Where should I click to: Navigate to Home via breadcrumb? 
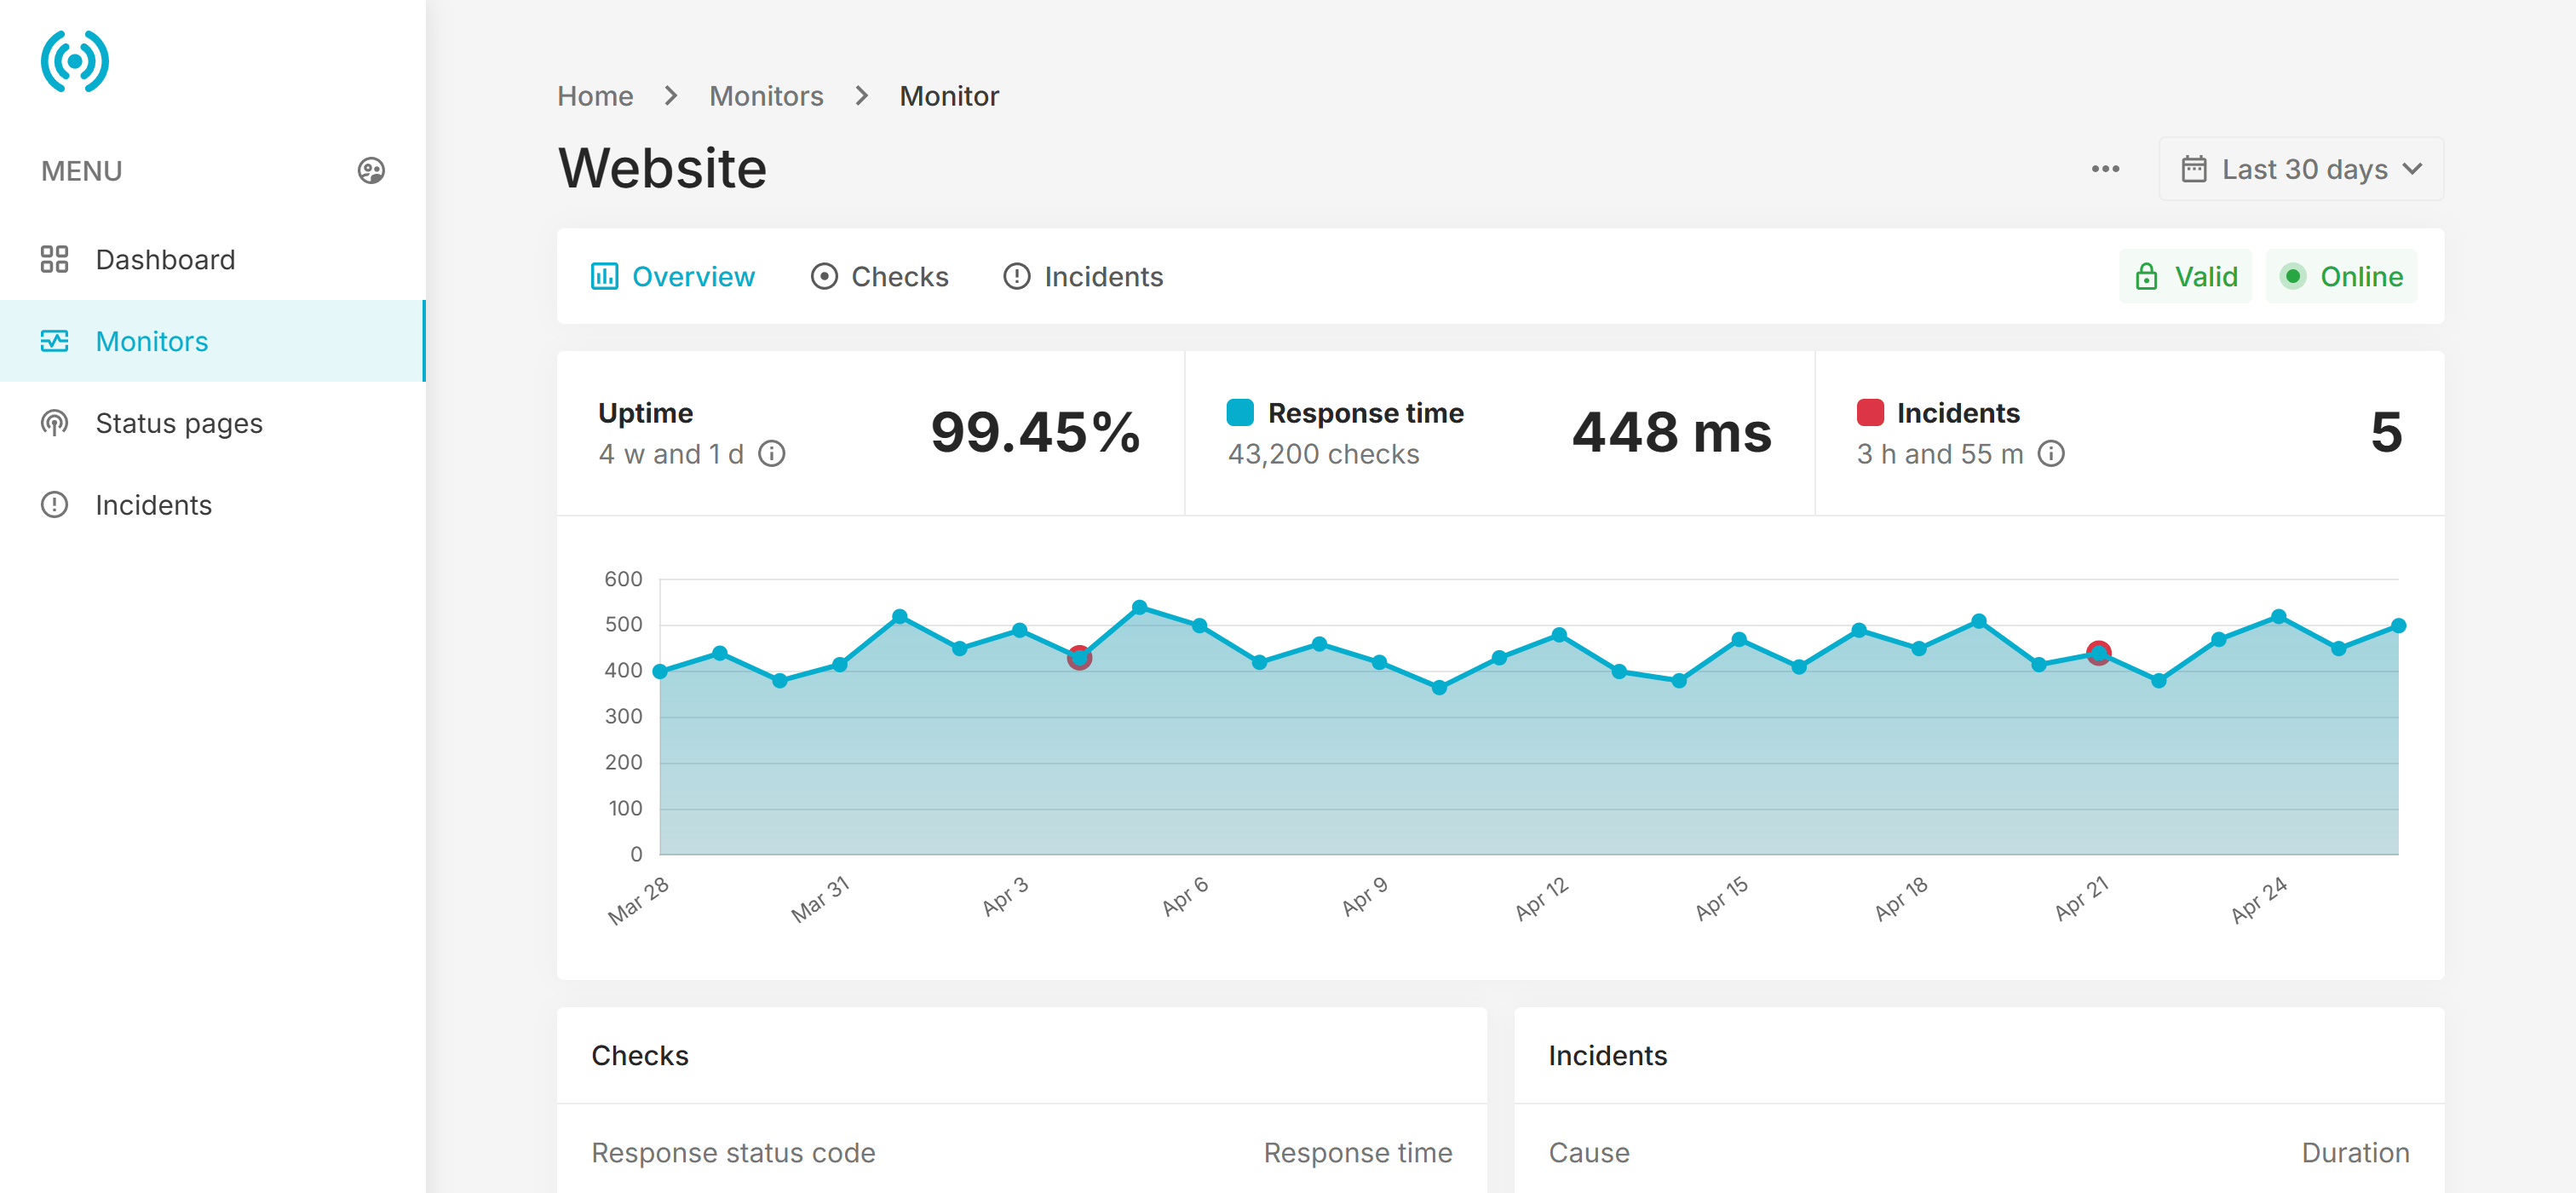pos(595,95)
